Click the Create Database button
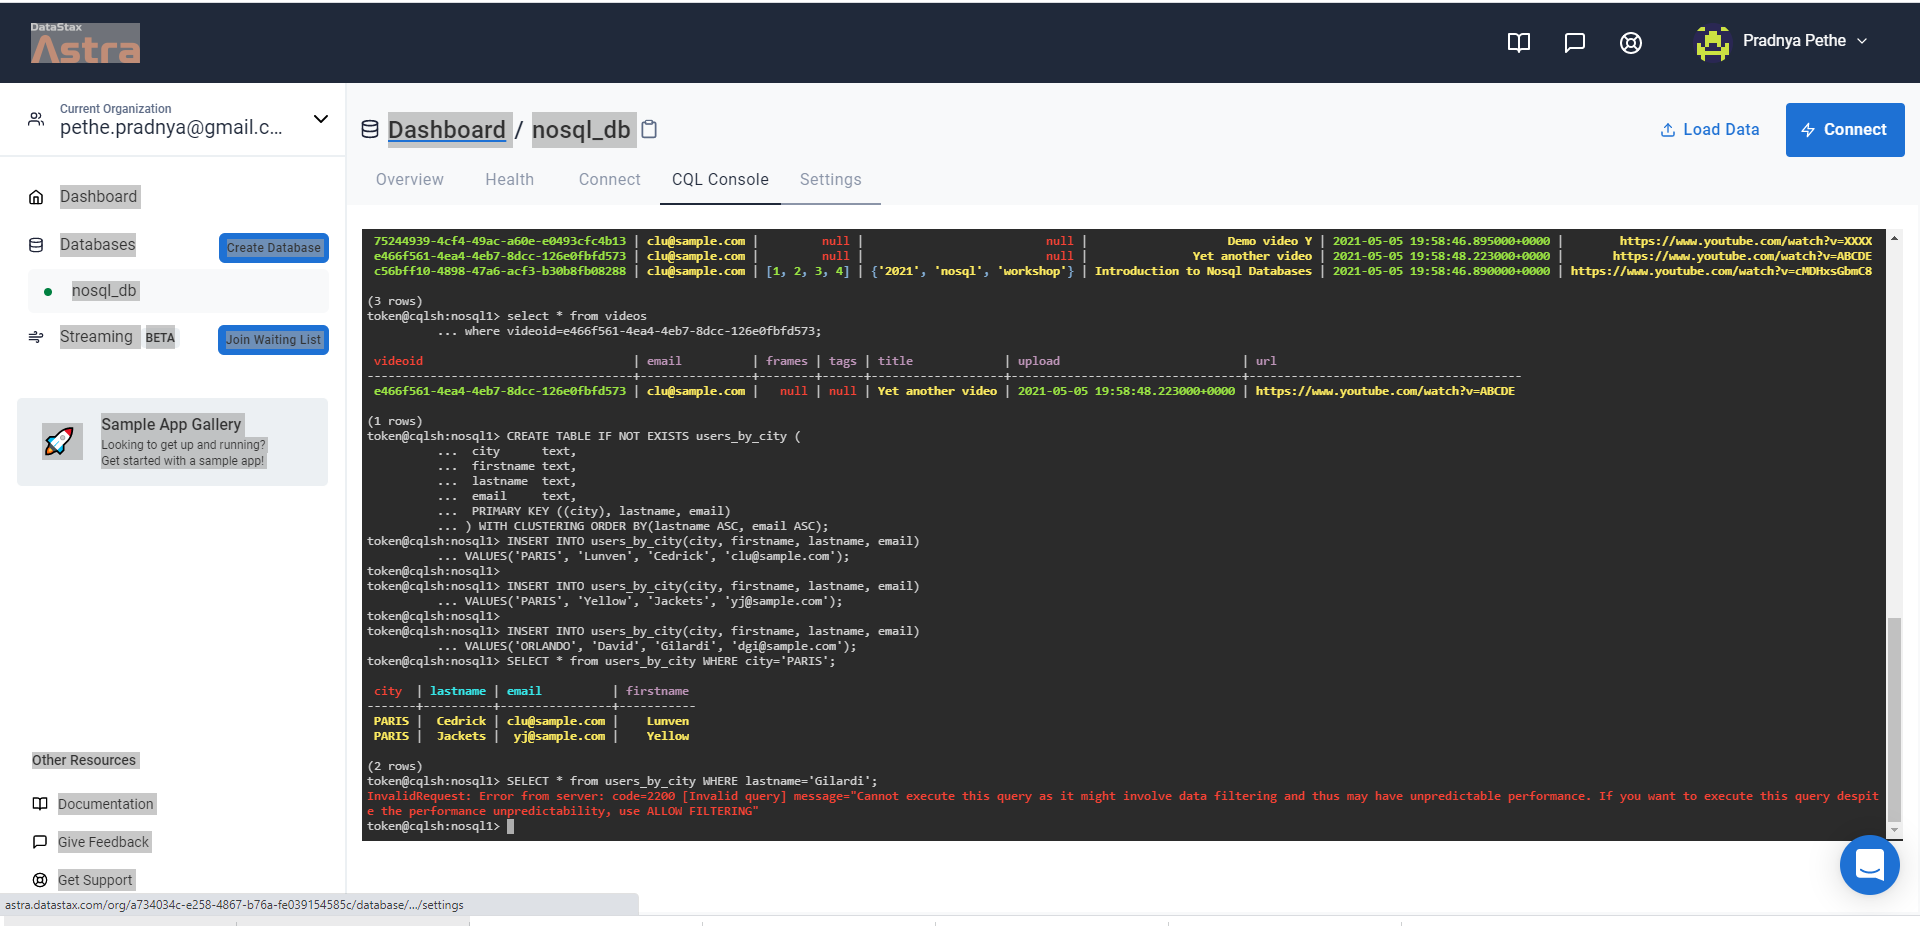The width and height of the screenshot is (1920, 926). [x=273, y=247]
